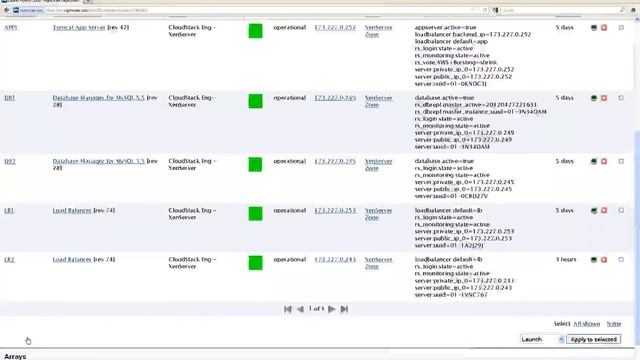
Task: Open LB1's Load Balancer template link
Action: pos(72,211)
